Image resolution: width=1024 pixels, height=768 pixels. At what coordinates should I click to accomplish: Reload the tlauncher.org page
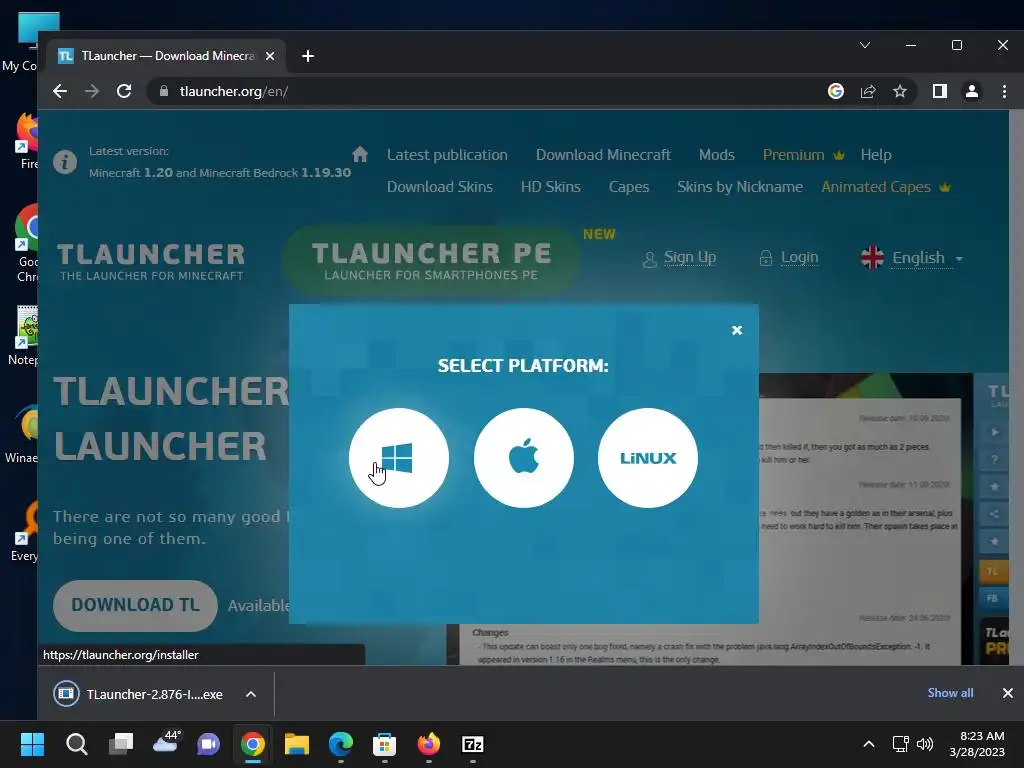tap(124, 91)
